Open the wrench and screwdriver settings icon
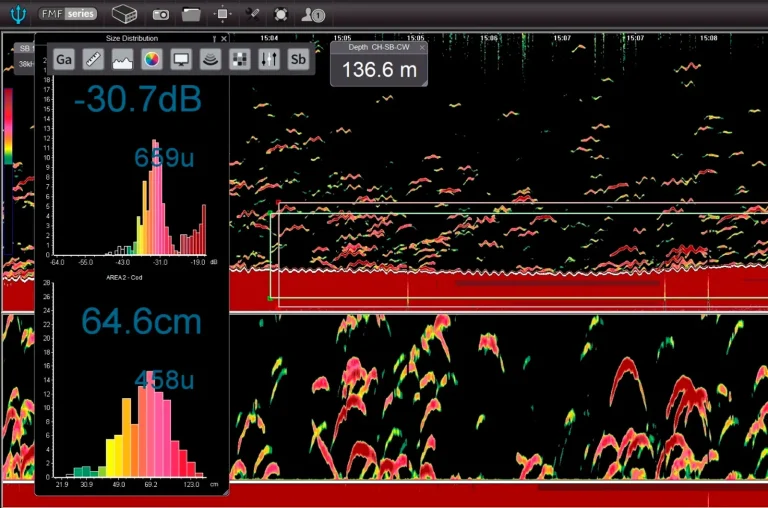Viewport: 768px width, 508px height. click(252, 14)
